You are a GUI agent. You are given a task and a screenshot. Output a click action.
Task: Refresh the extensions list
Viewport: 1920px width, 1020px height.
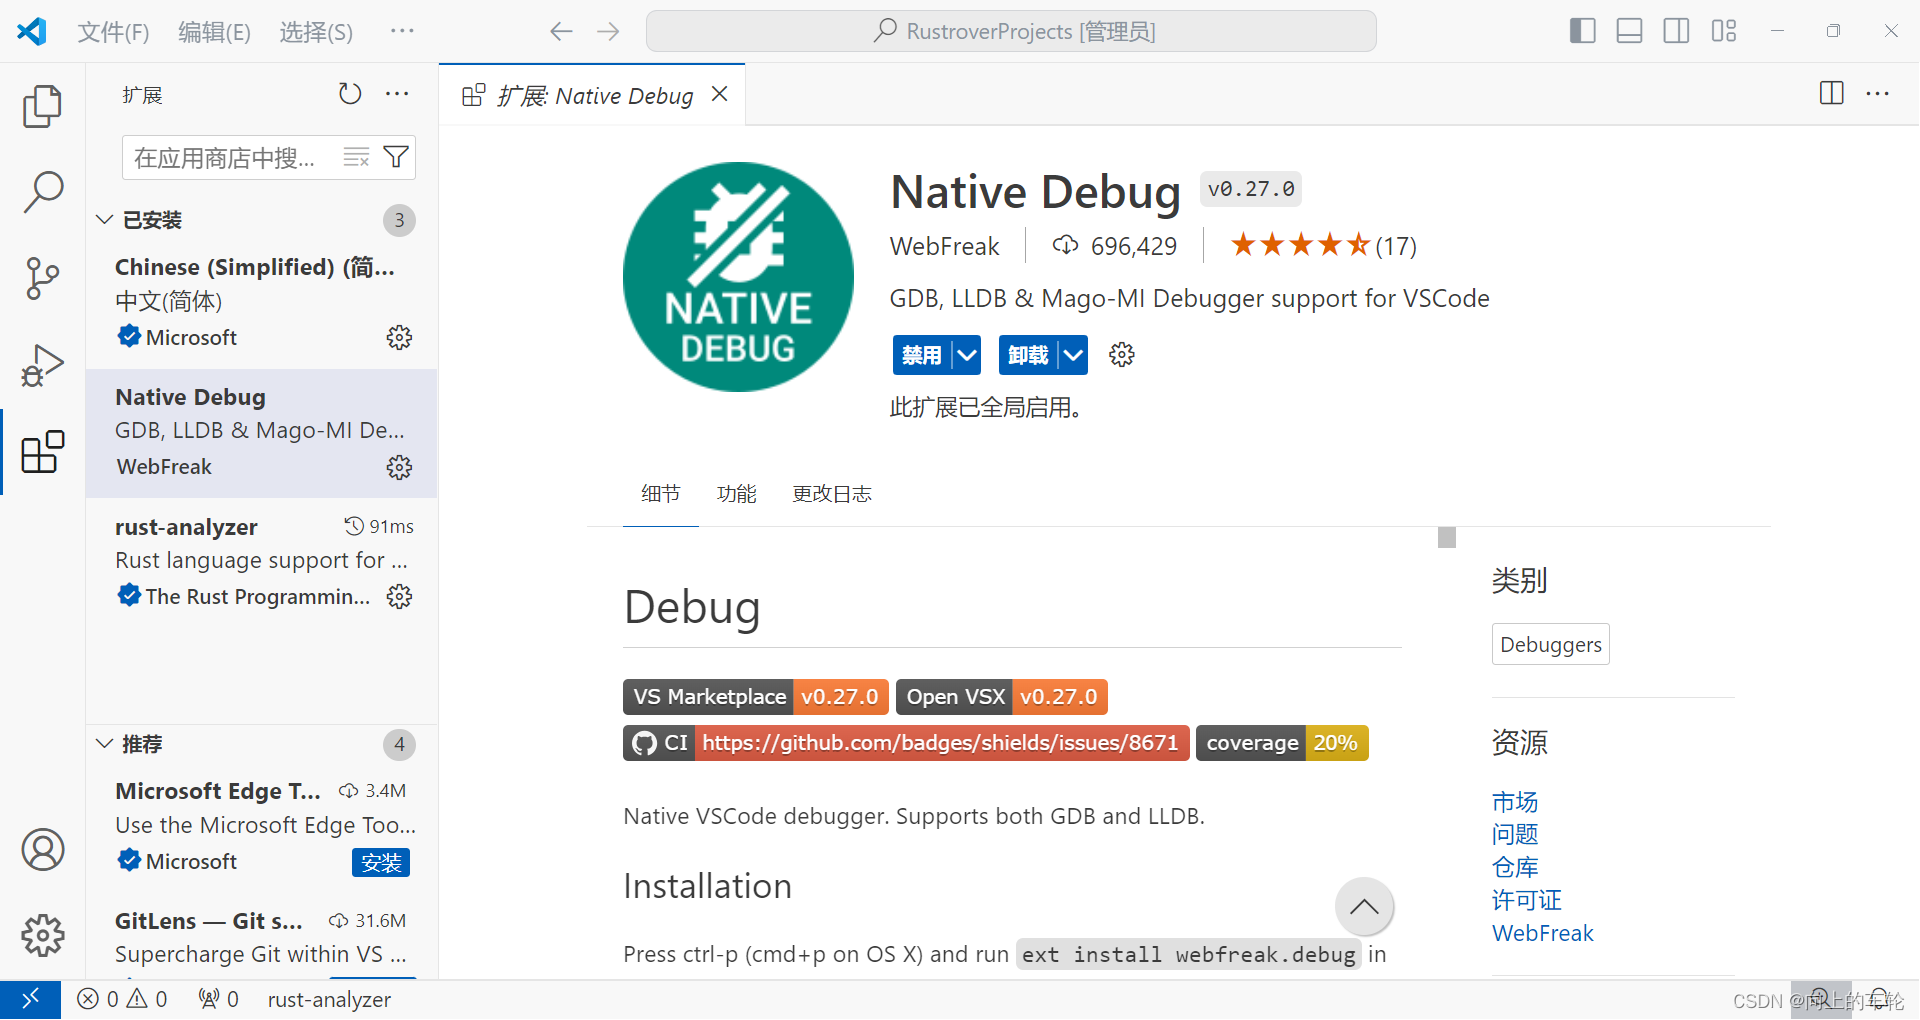click(x=350, y=94)
